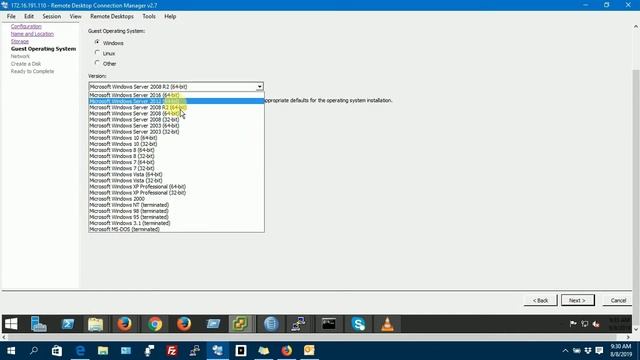This screenshot has width=640, height=360.
Task: Launch Microsoft Edge from local taskbar
Action: (x=80, y=351)
